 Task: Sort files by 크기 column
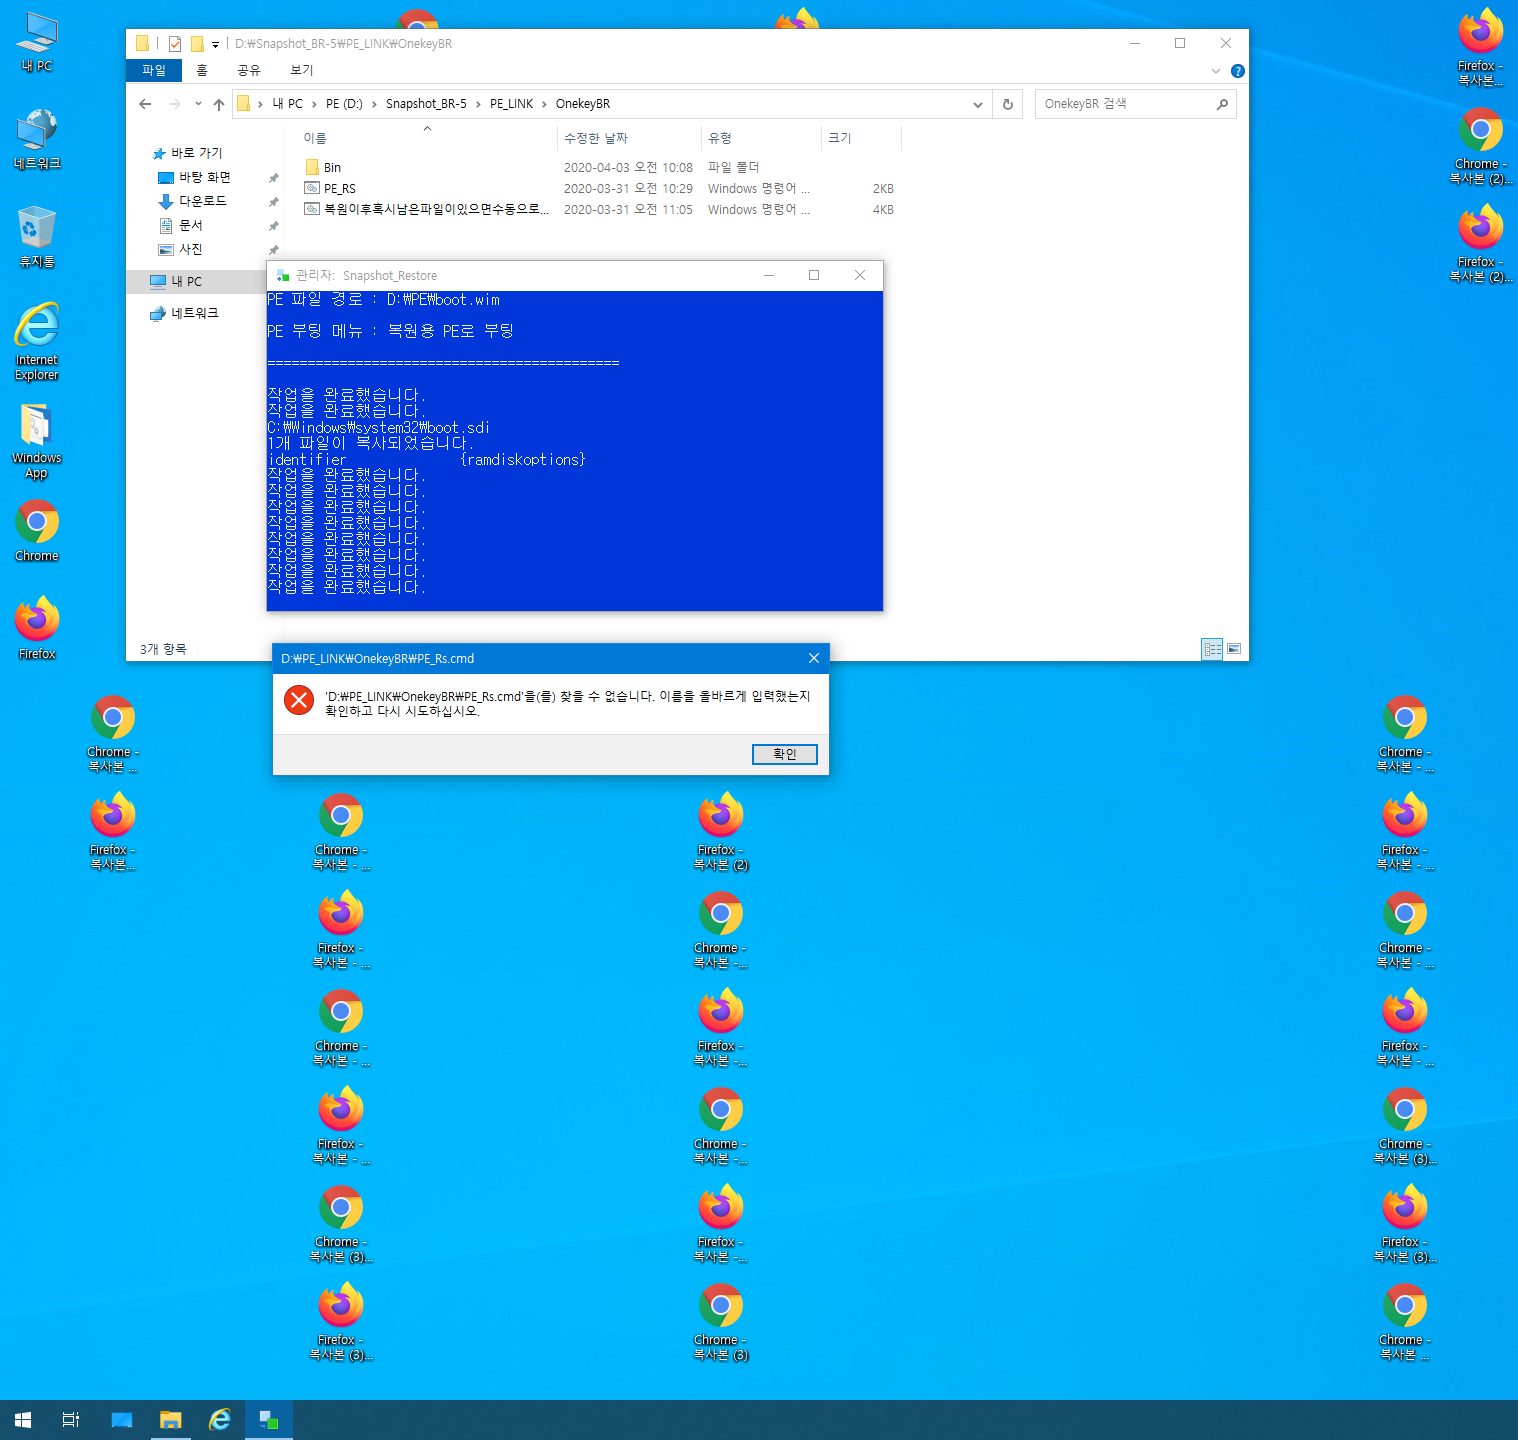[861, 138]
